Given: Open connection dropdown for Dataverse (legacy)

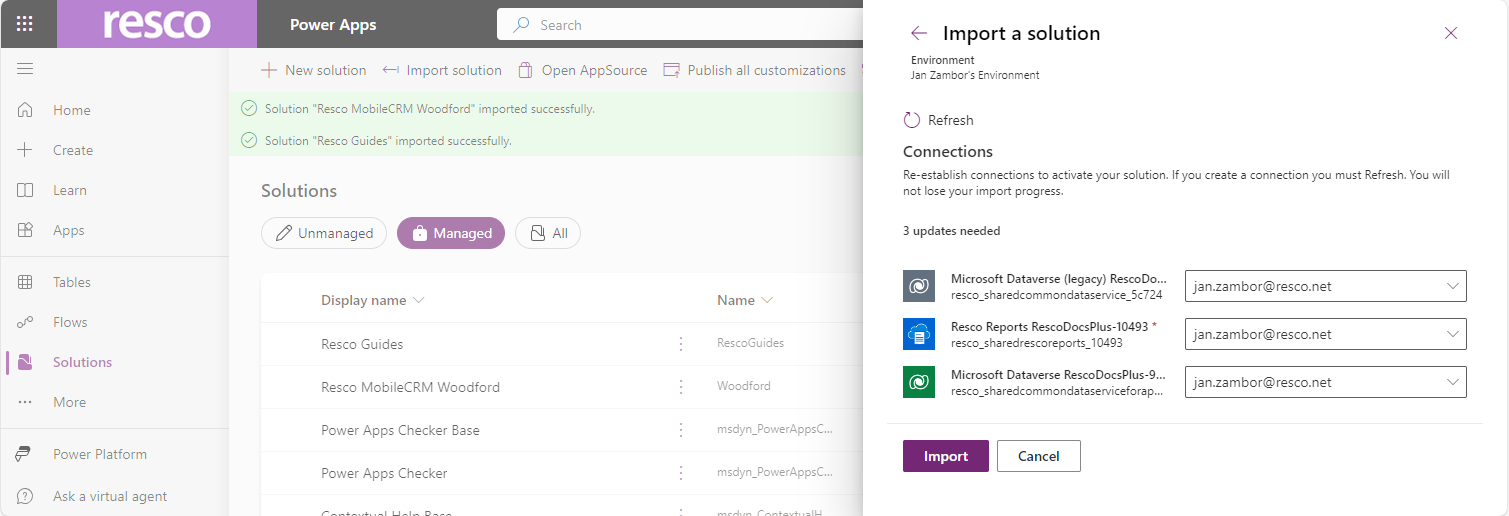Looking at the screenshot, I should click(x=1325, y=286).
